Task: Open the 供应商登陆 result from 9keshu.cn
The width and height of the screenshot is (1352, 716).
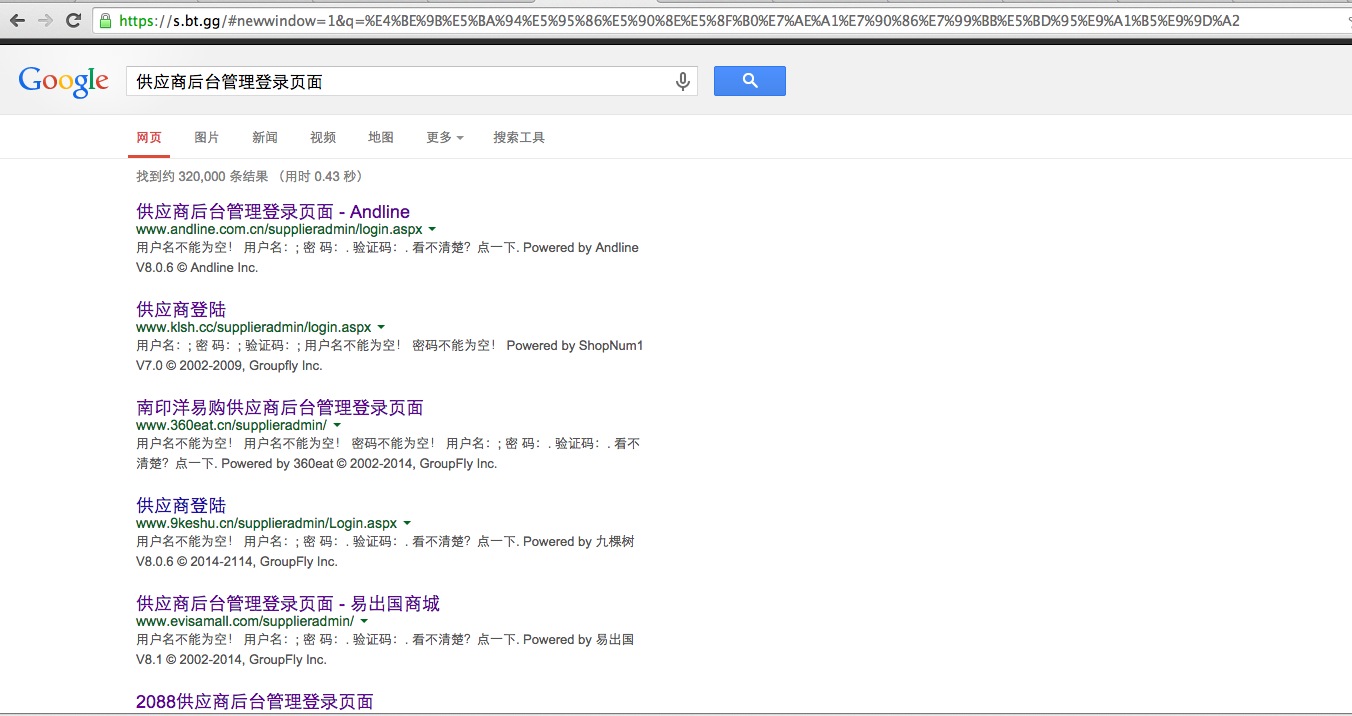Action: (181, 506)
